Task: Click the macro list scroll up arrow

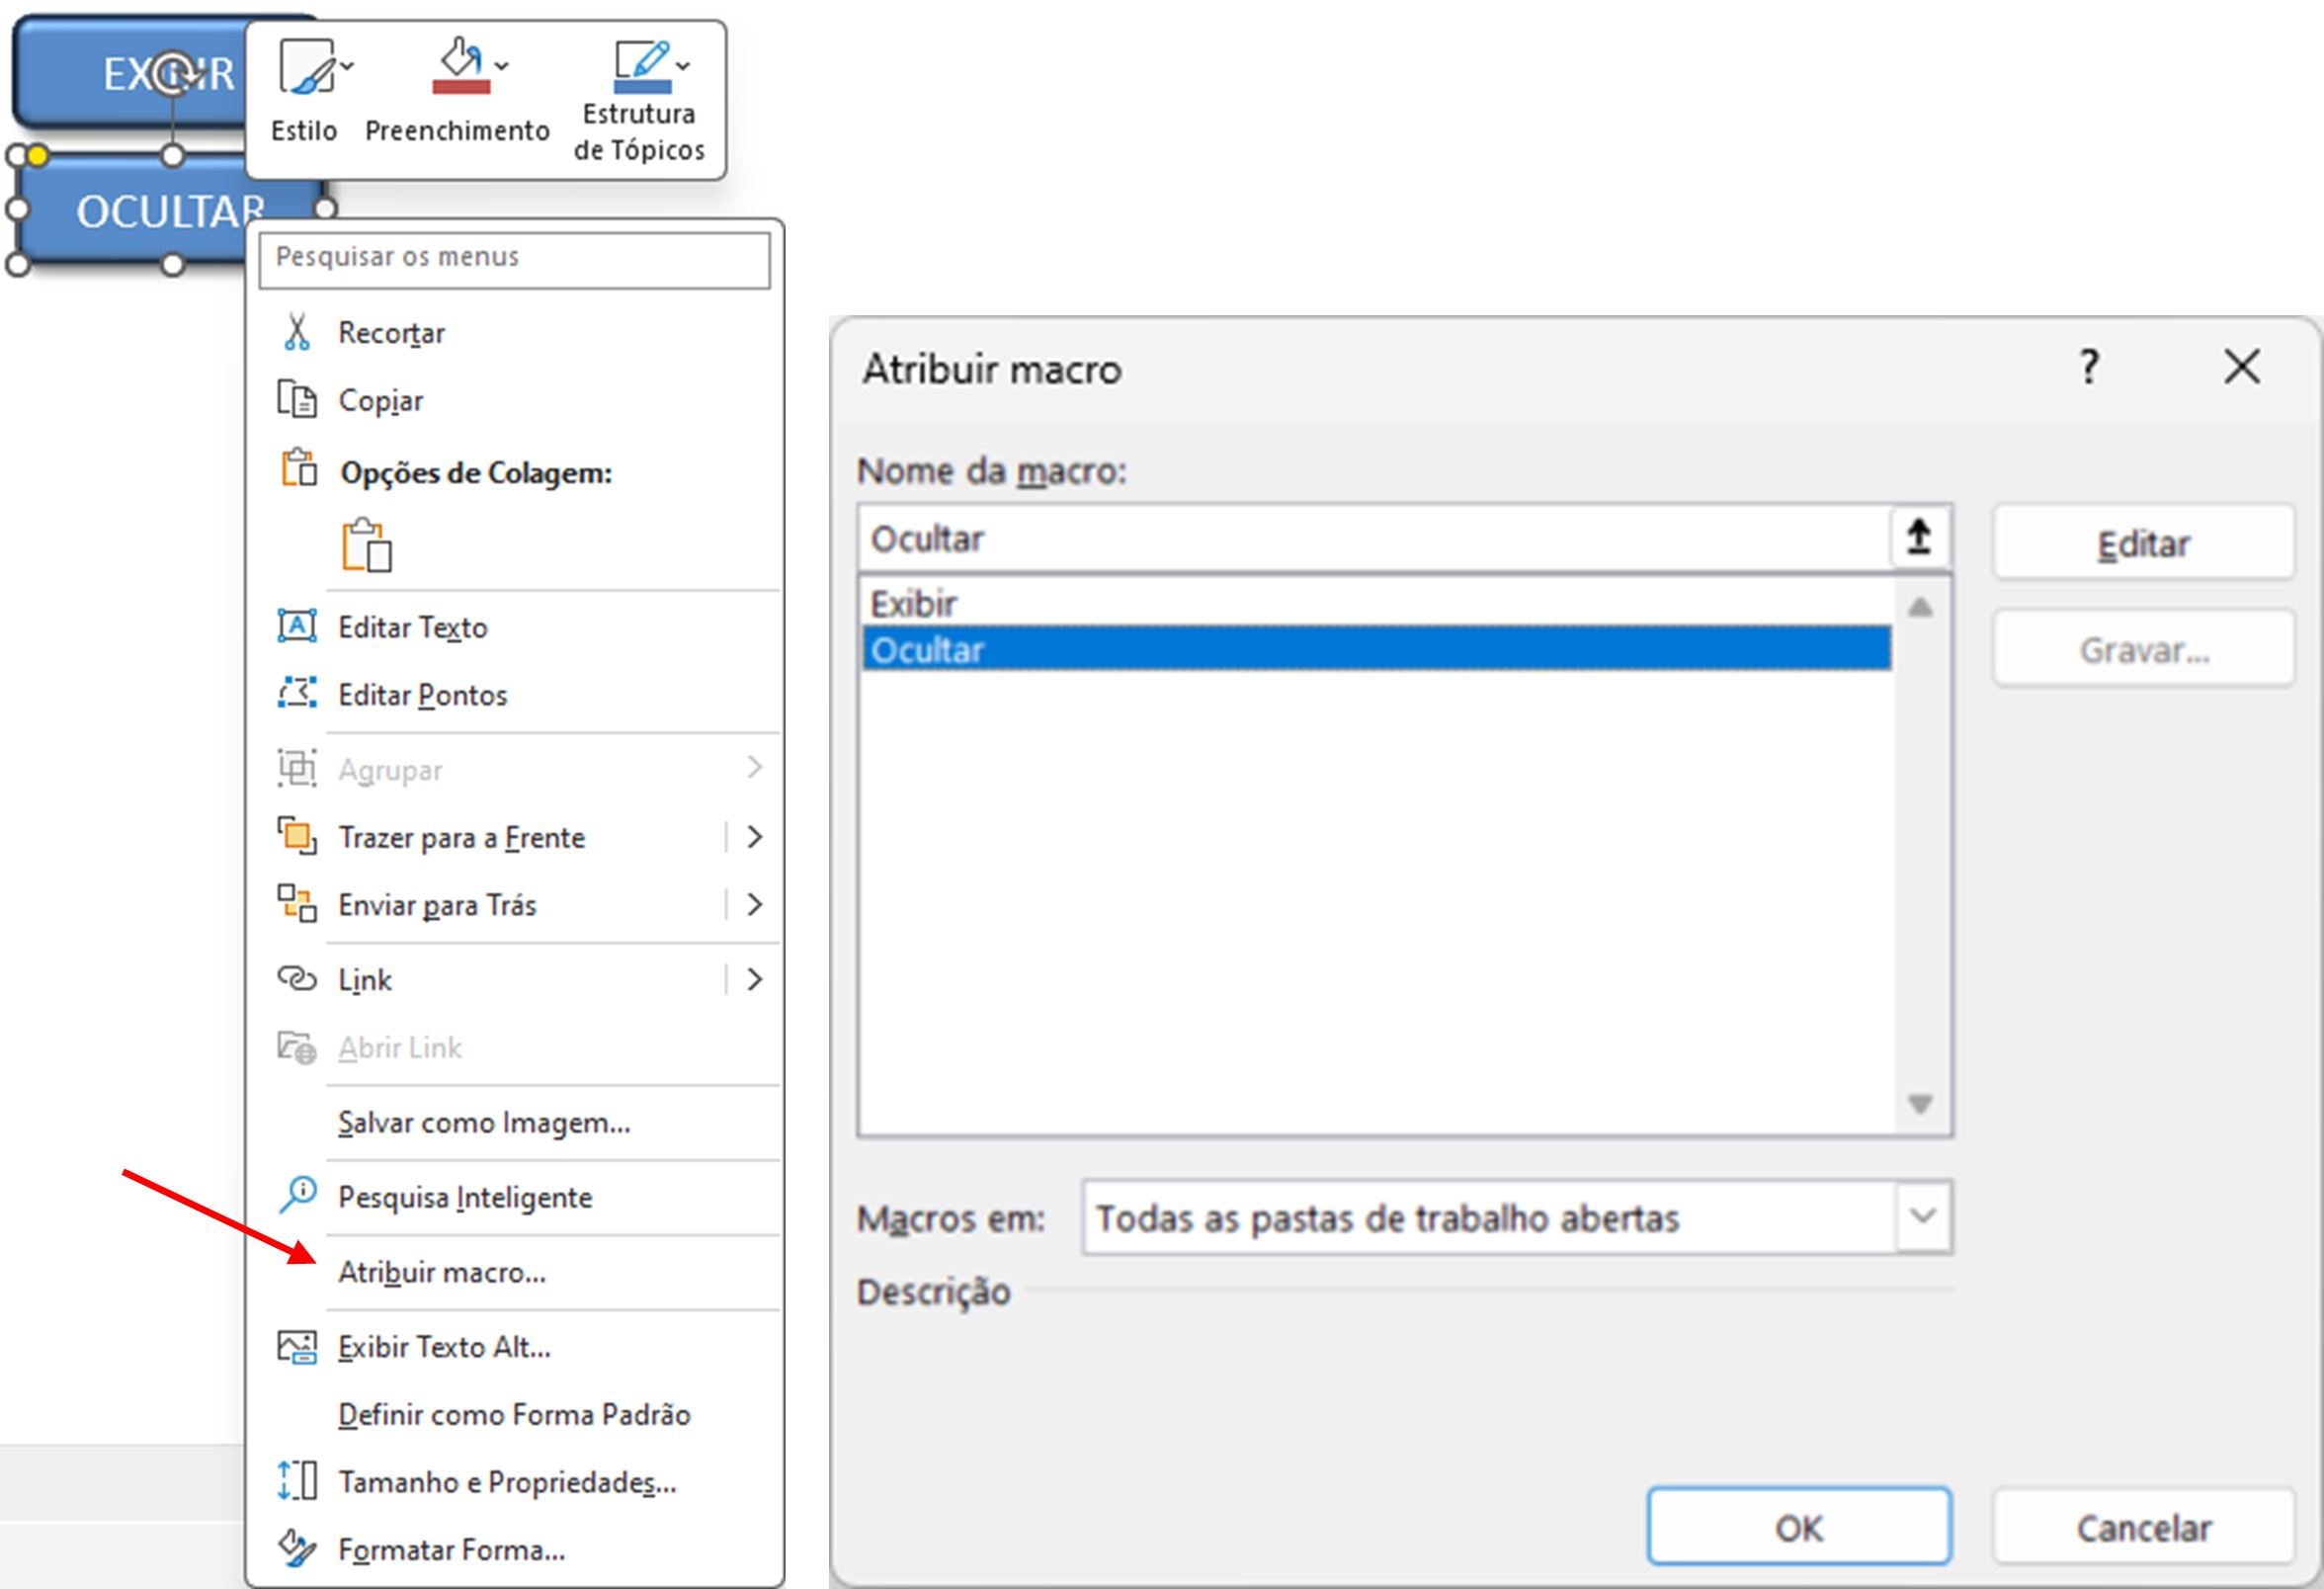Action: [1920, 607]
